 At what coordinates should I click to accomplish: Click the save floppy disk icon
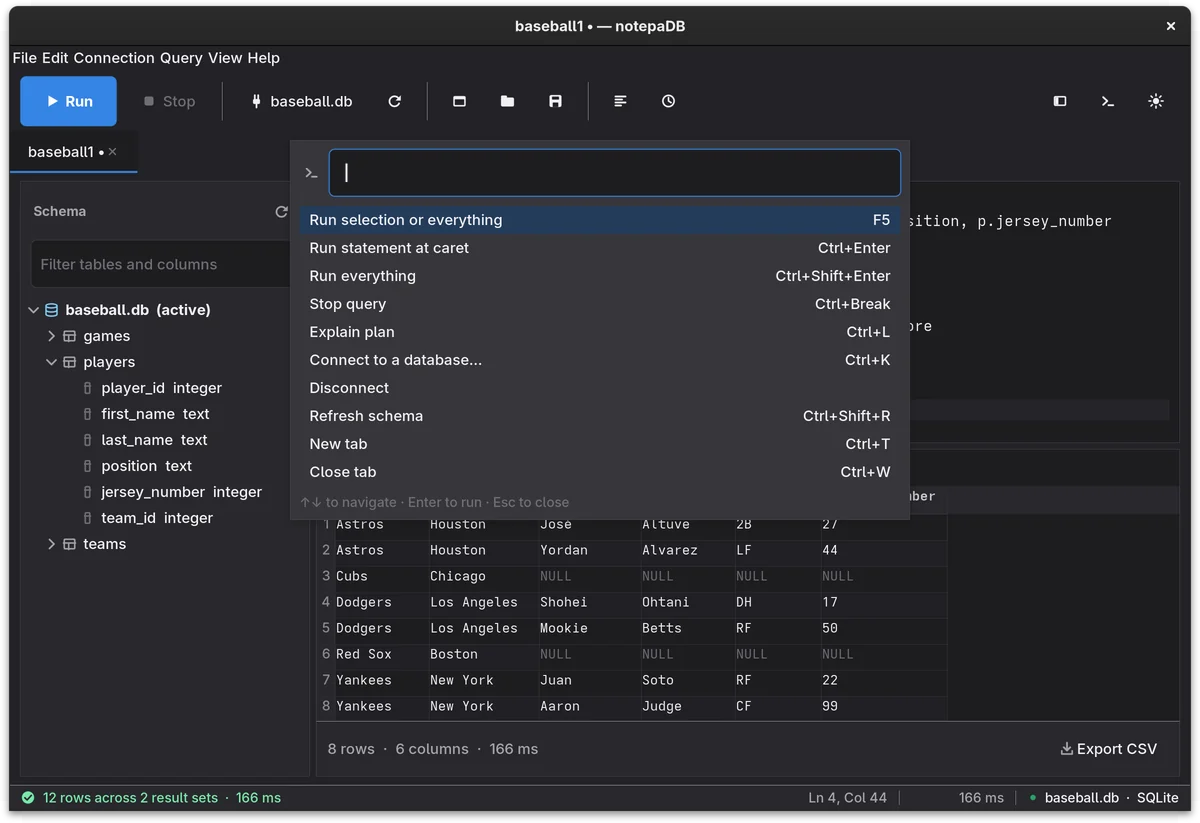pyautogui.click(x=555, y=101)
